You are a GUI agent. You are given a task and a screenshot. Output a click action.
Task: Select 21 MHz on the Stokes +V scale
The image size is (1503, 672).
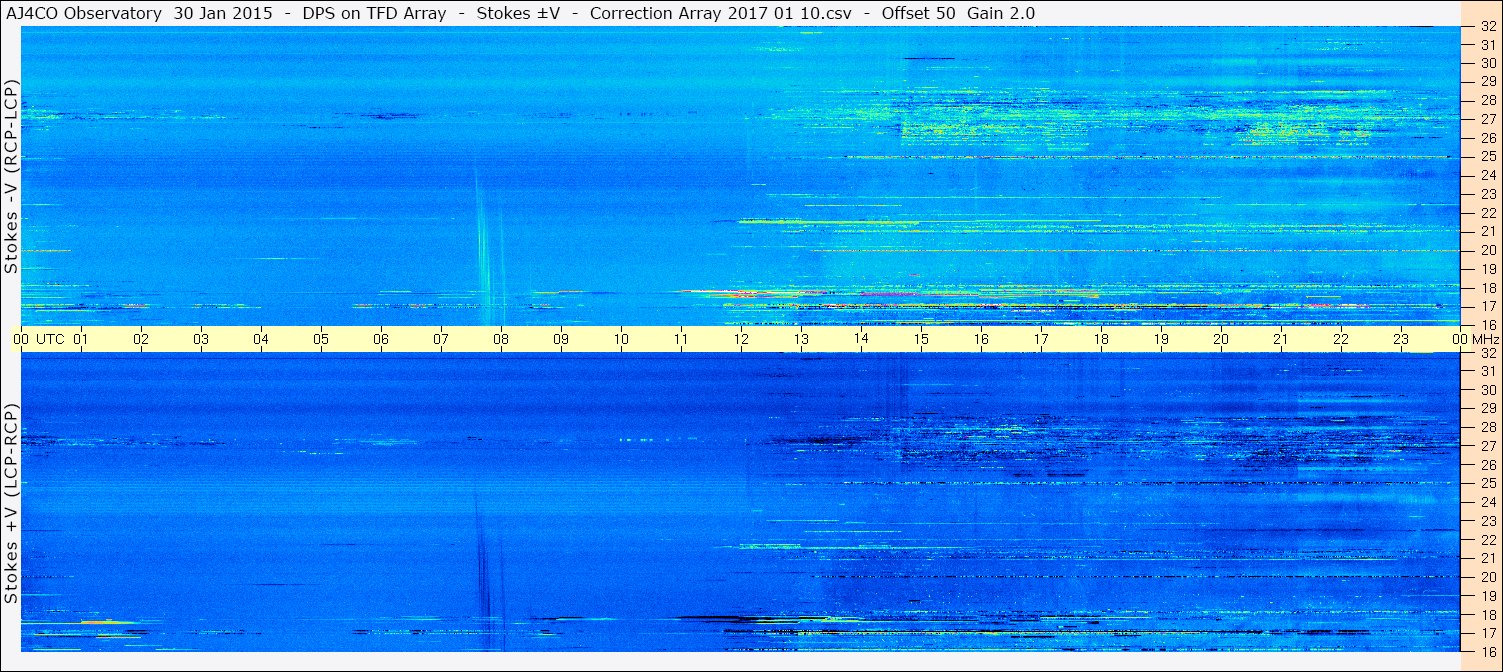tap(1487, 558)
